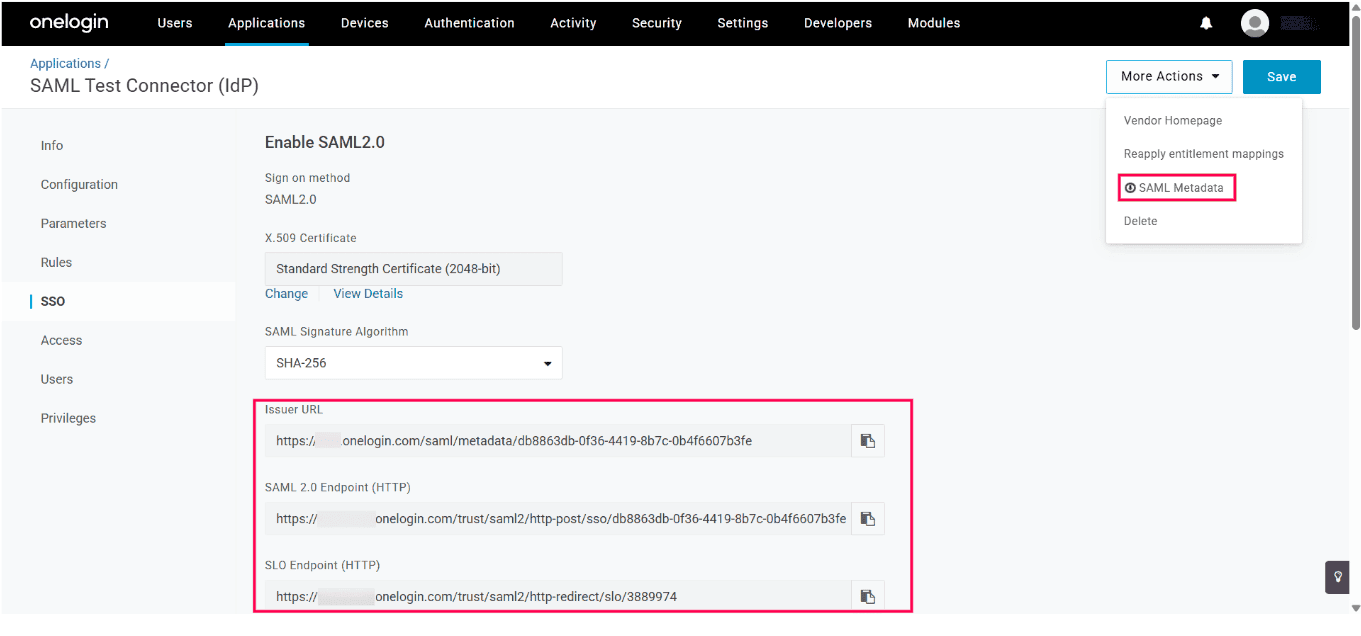Go to the Info sidebar tab

(x=52, y=146)
